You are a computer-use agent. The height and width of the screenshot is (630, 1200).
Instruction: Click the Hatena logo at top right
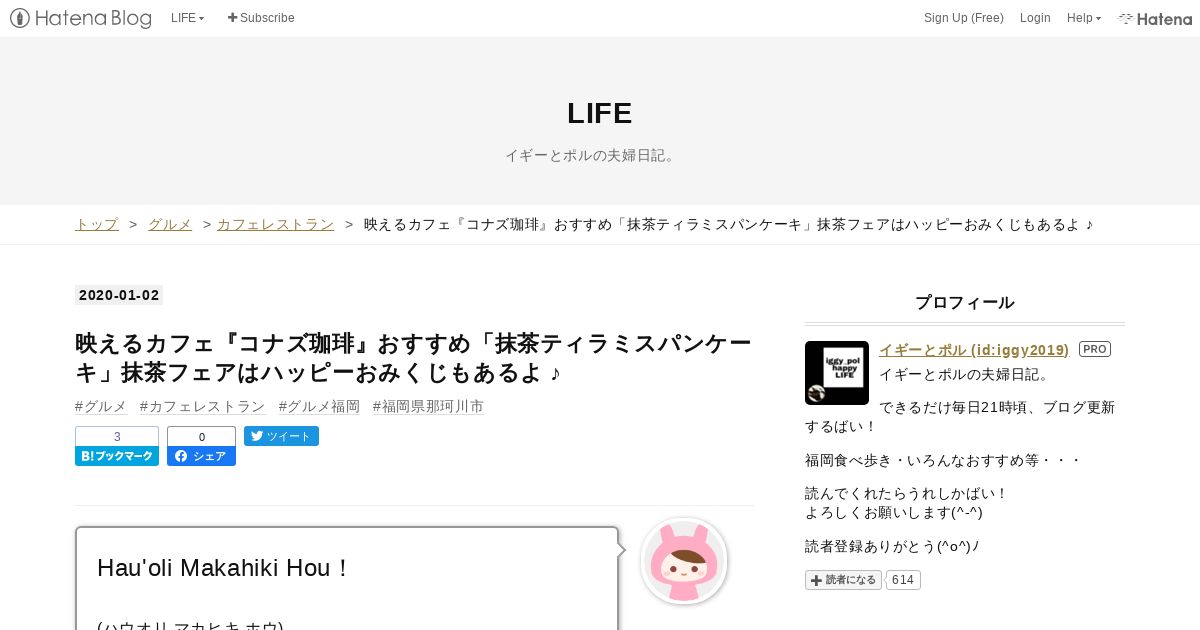coord(1155,18)
